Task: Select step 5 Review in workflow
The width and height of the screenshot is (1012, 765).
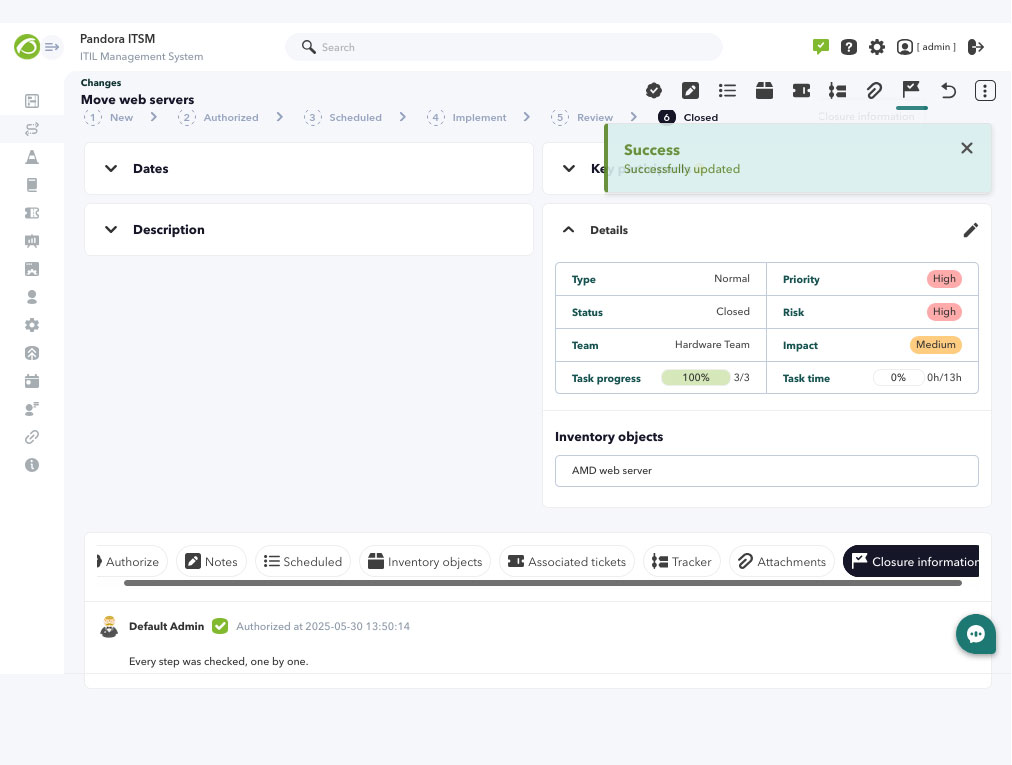Action: [582, 117]
